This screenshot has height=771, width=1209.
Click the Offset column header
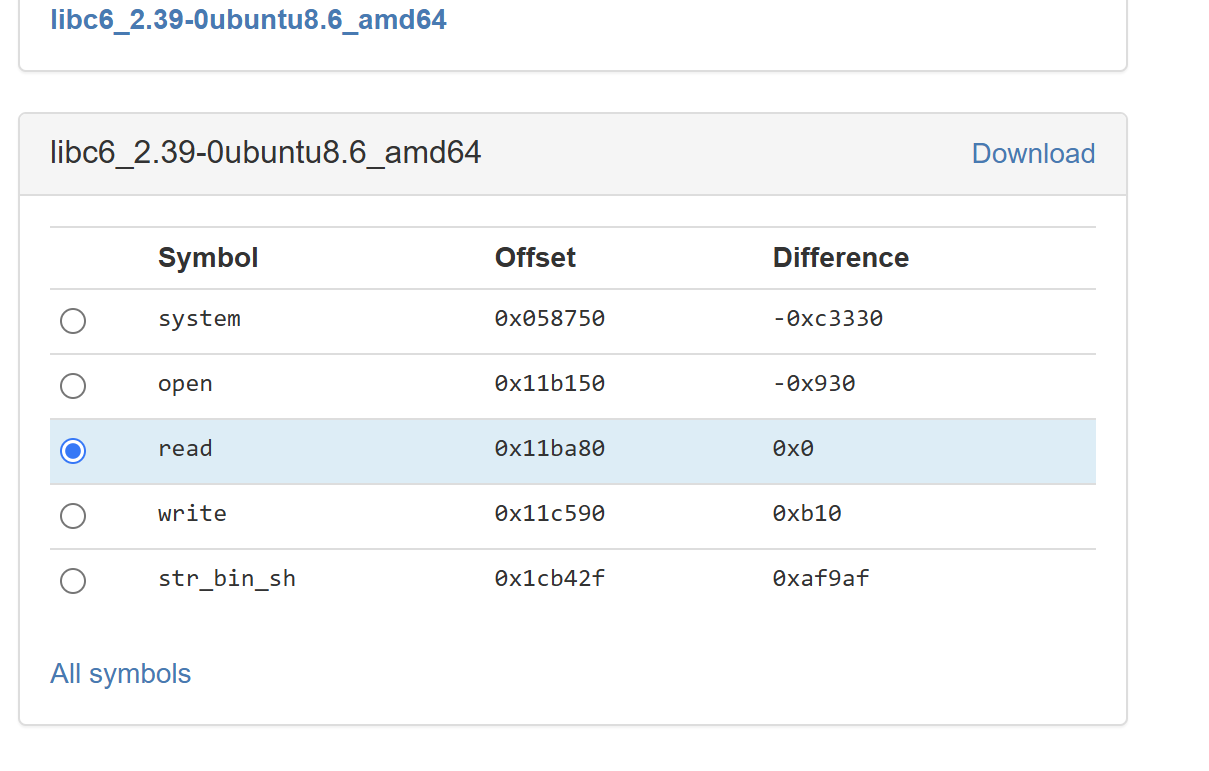pos(535,258)
